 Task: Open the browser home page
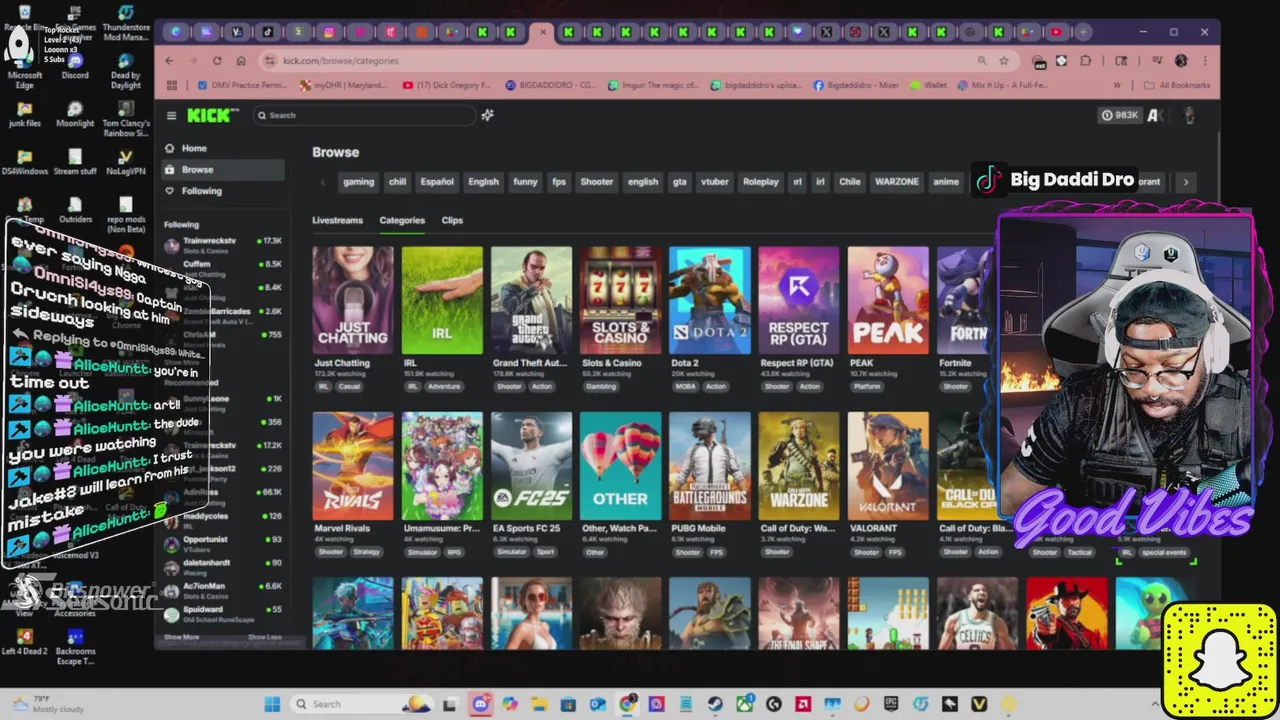(241, 61)
